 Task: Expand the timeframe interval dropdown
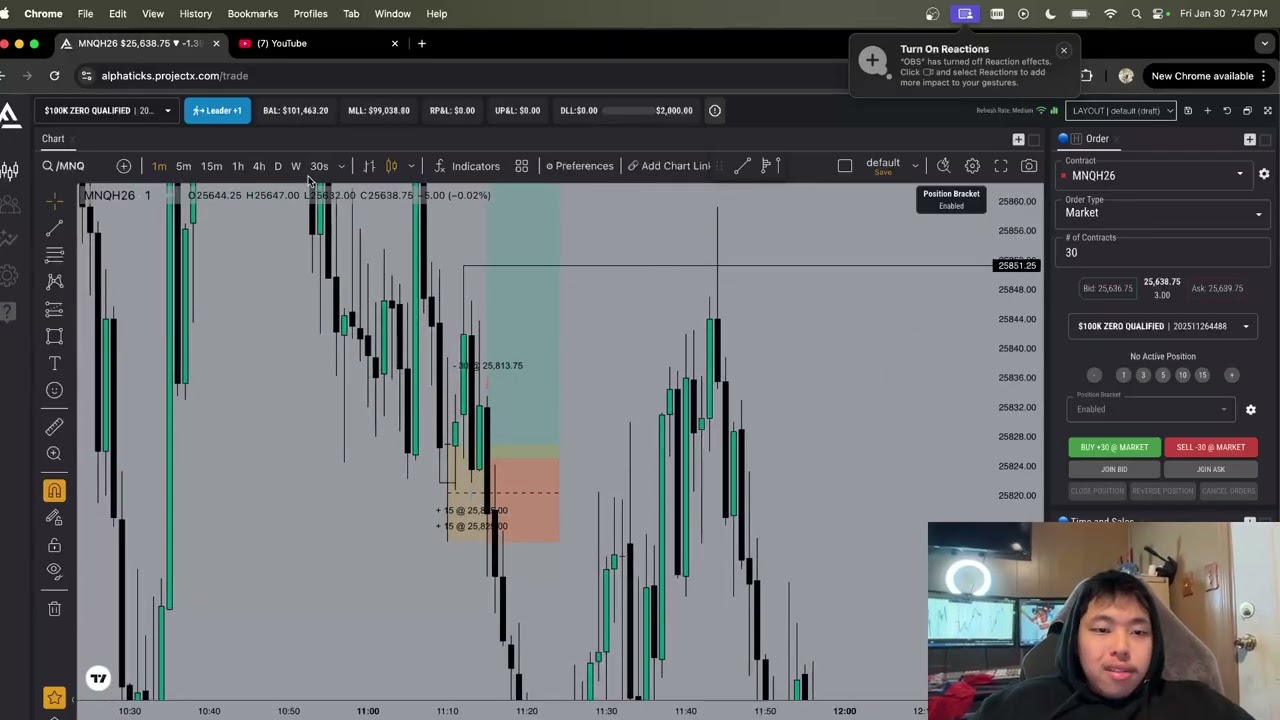[x=341, y=166]
